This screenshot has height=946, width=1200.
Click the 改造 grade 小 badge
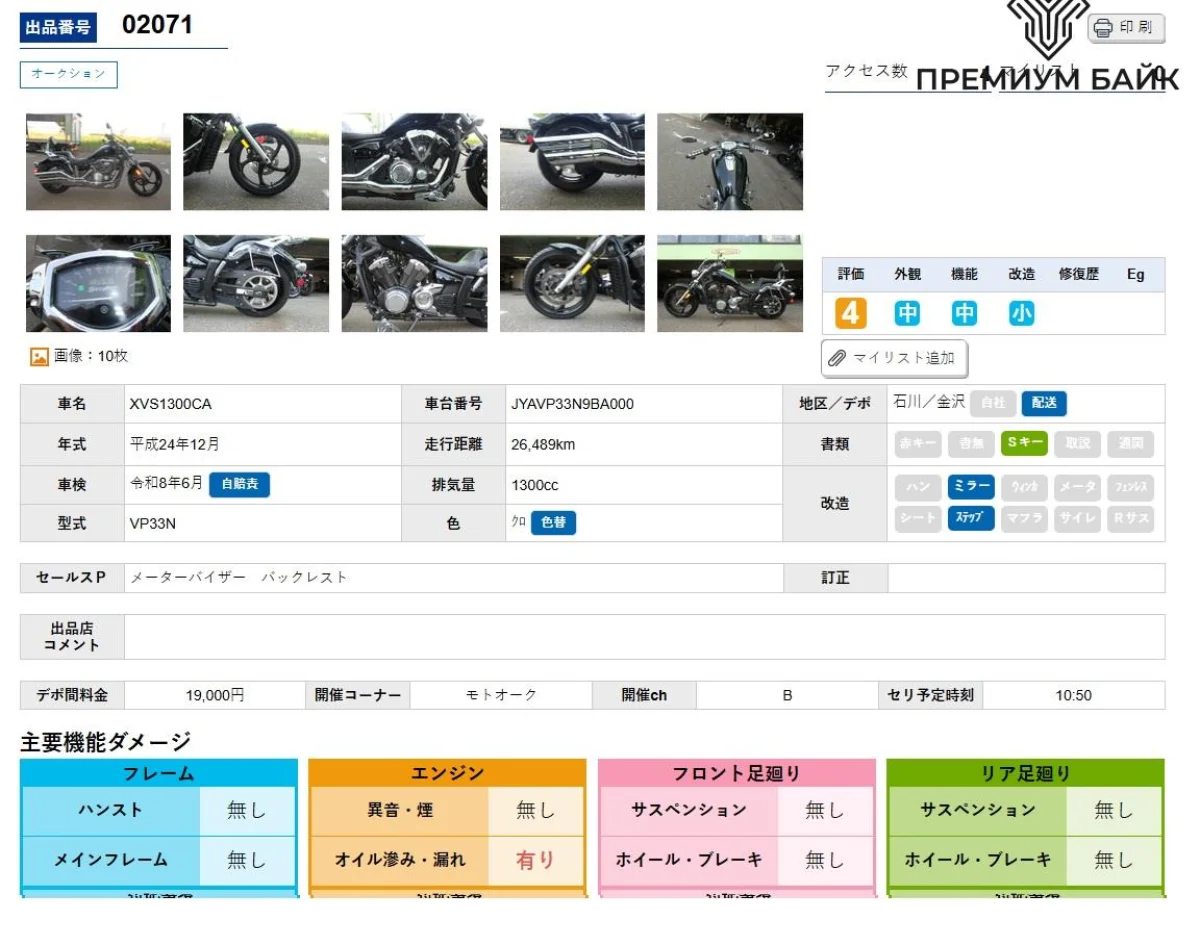tap(1021, 314)
